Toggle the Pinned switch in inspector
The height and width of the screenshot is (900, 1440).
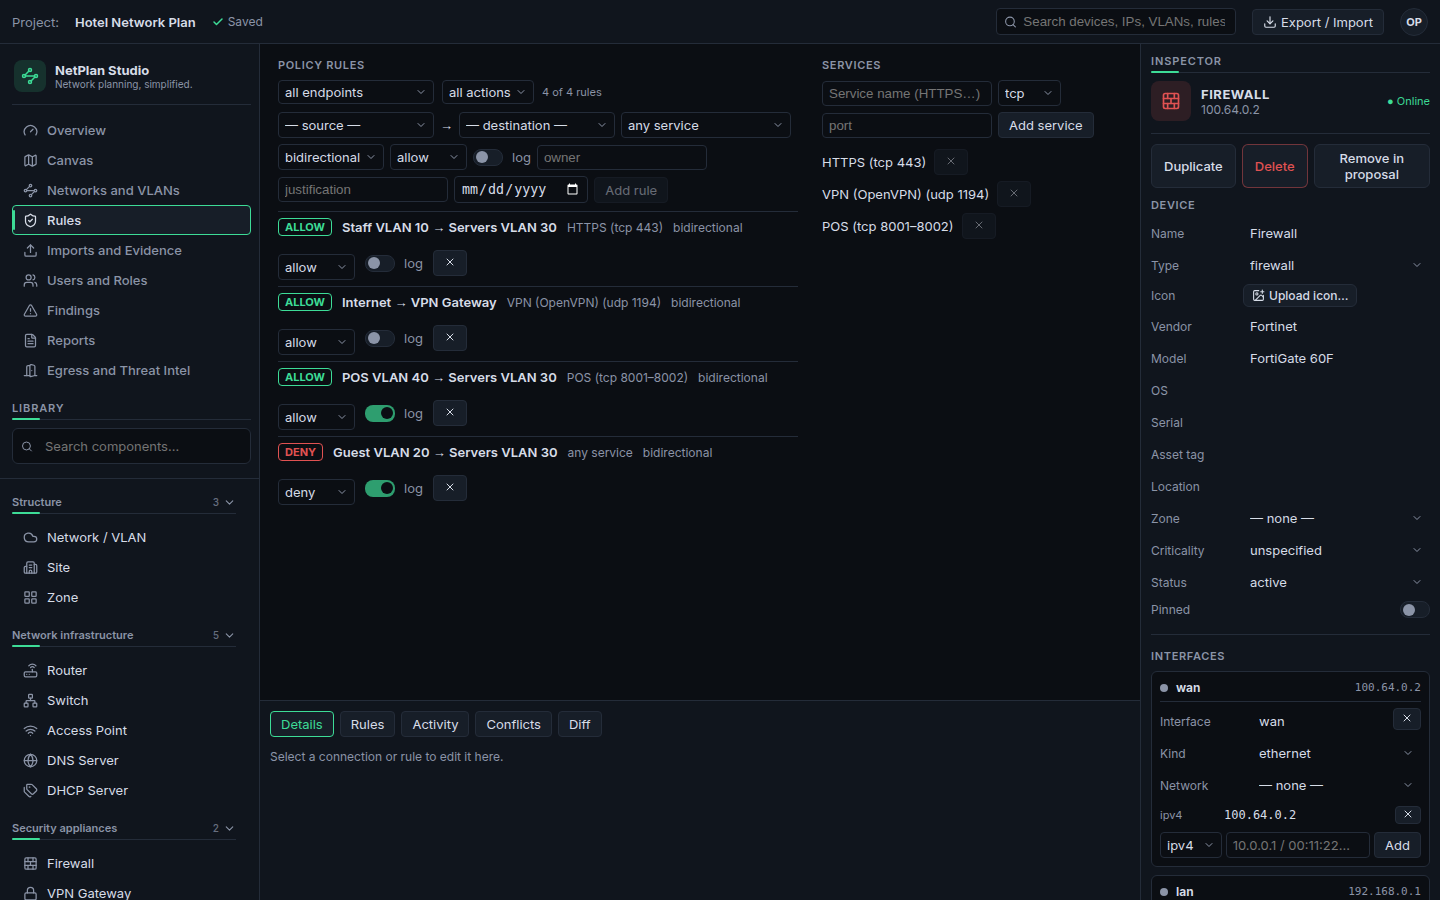[x=1415, y=610]
